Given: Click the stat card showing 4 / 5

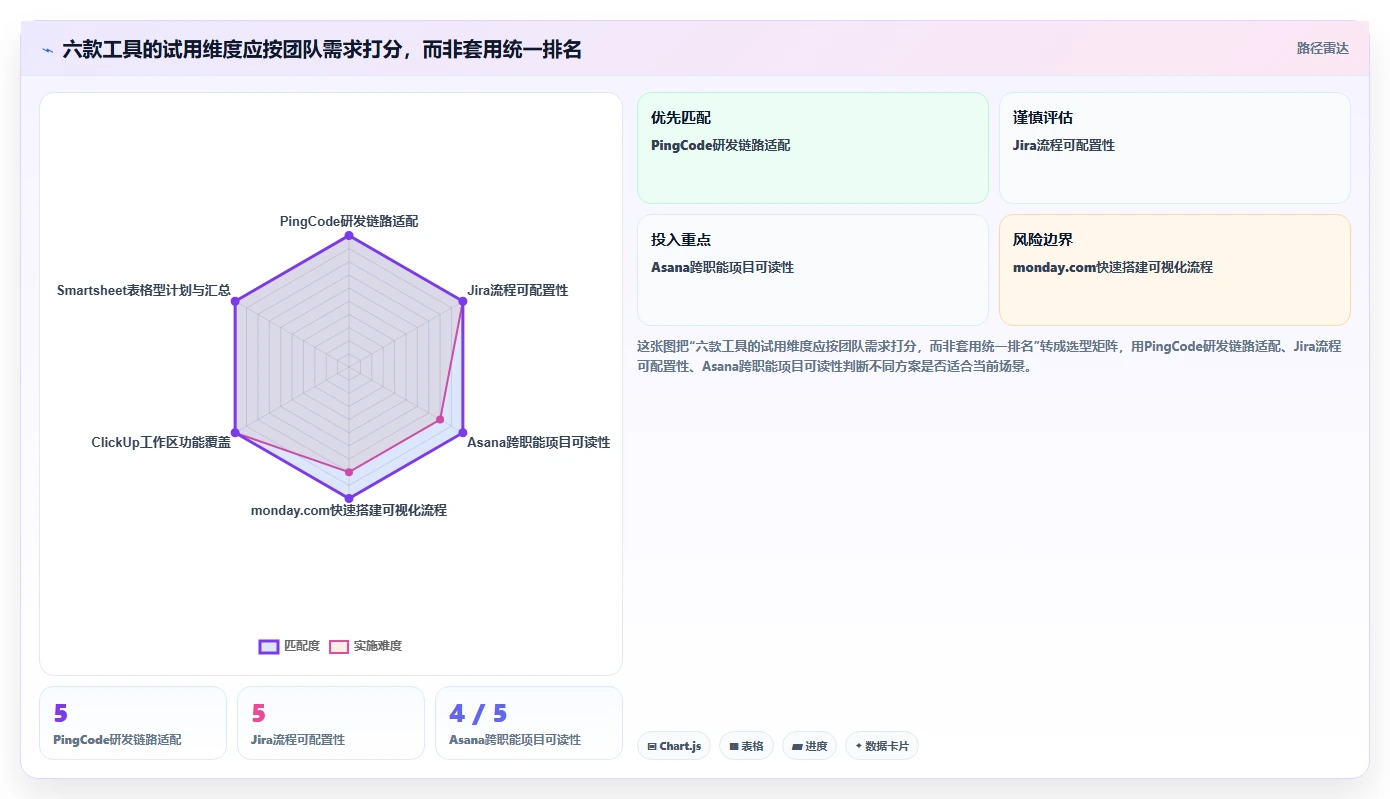Looking at the screenshot, I should pyautogui.click(x=529, y=723).
